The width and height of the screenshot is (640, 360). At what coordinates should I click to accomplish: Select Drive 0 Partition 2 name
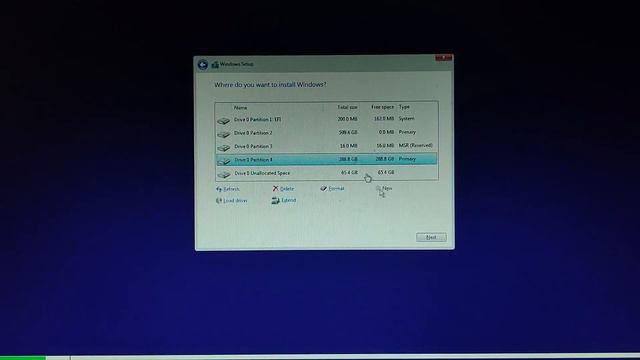[253, 133]
